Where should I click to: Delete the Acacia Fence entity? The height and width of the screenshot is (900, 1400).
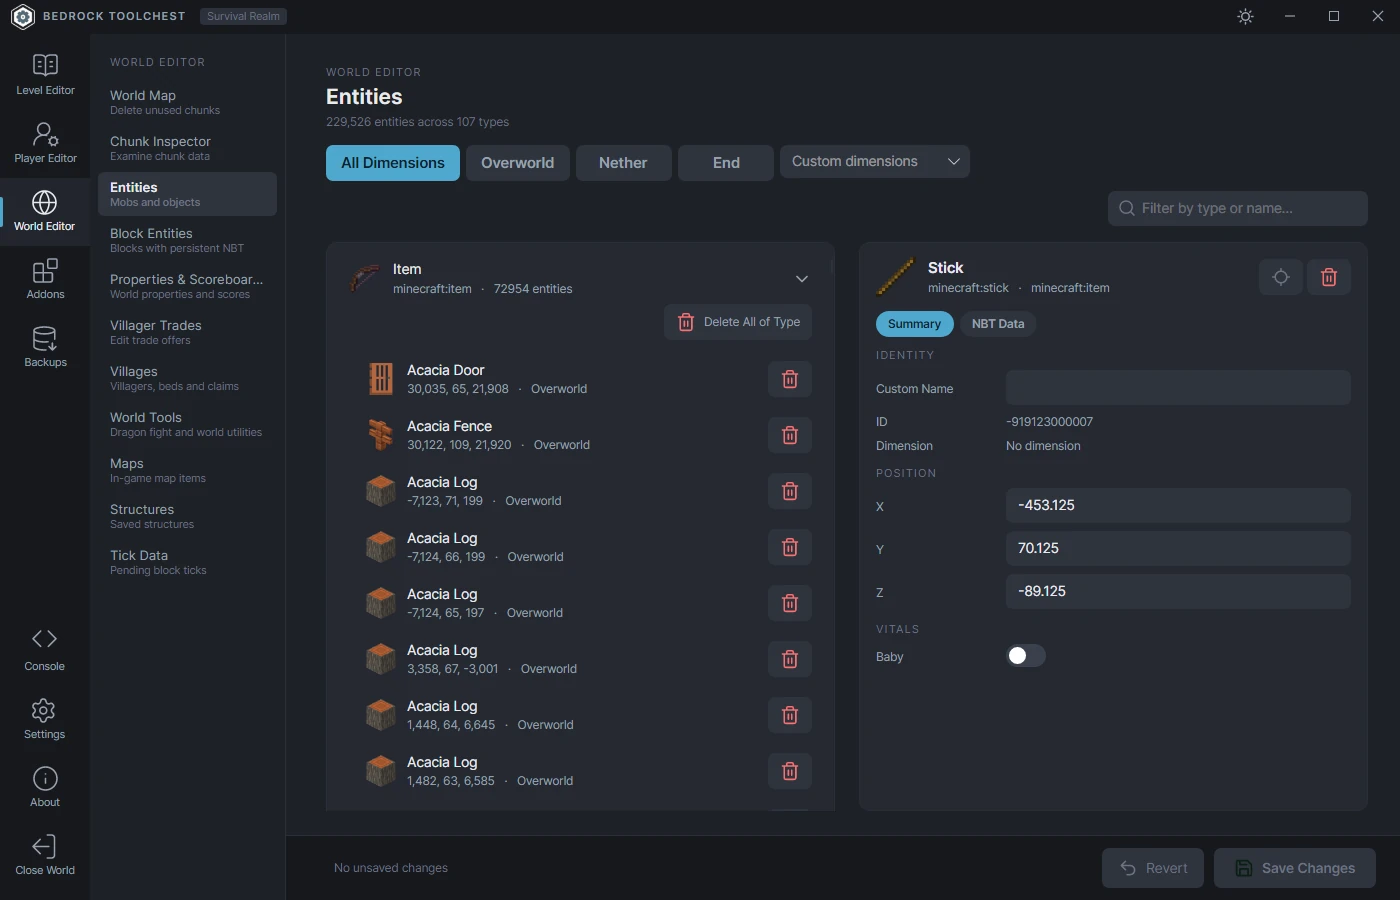point(790,435)
